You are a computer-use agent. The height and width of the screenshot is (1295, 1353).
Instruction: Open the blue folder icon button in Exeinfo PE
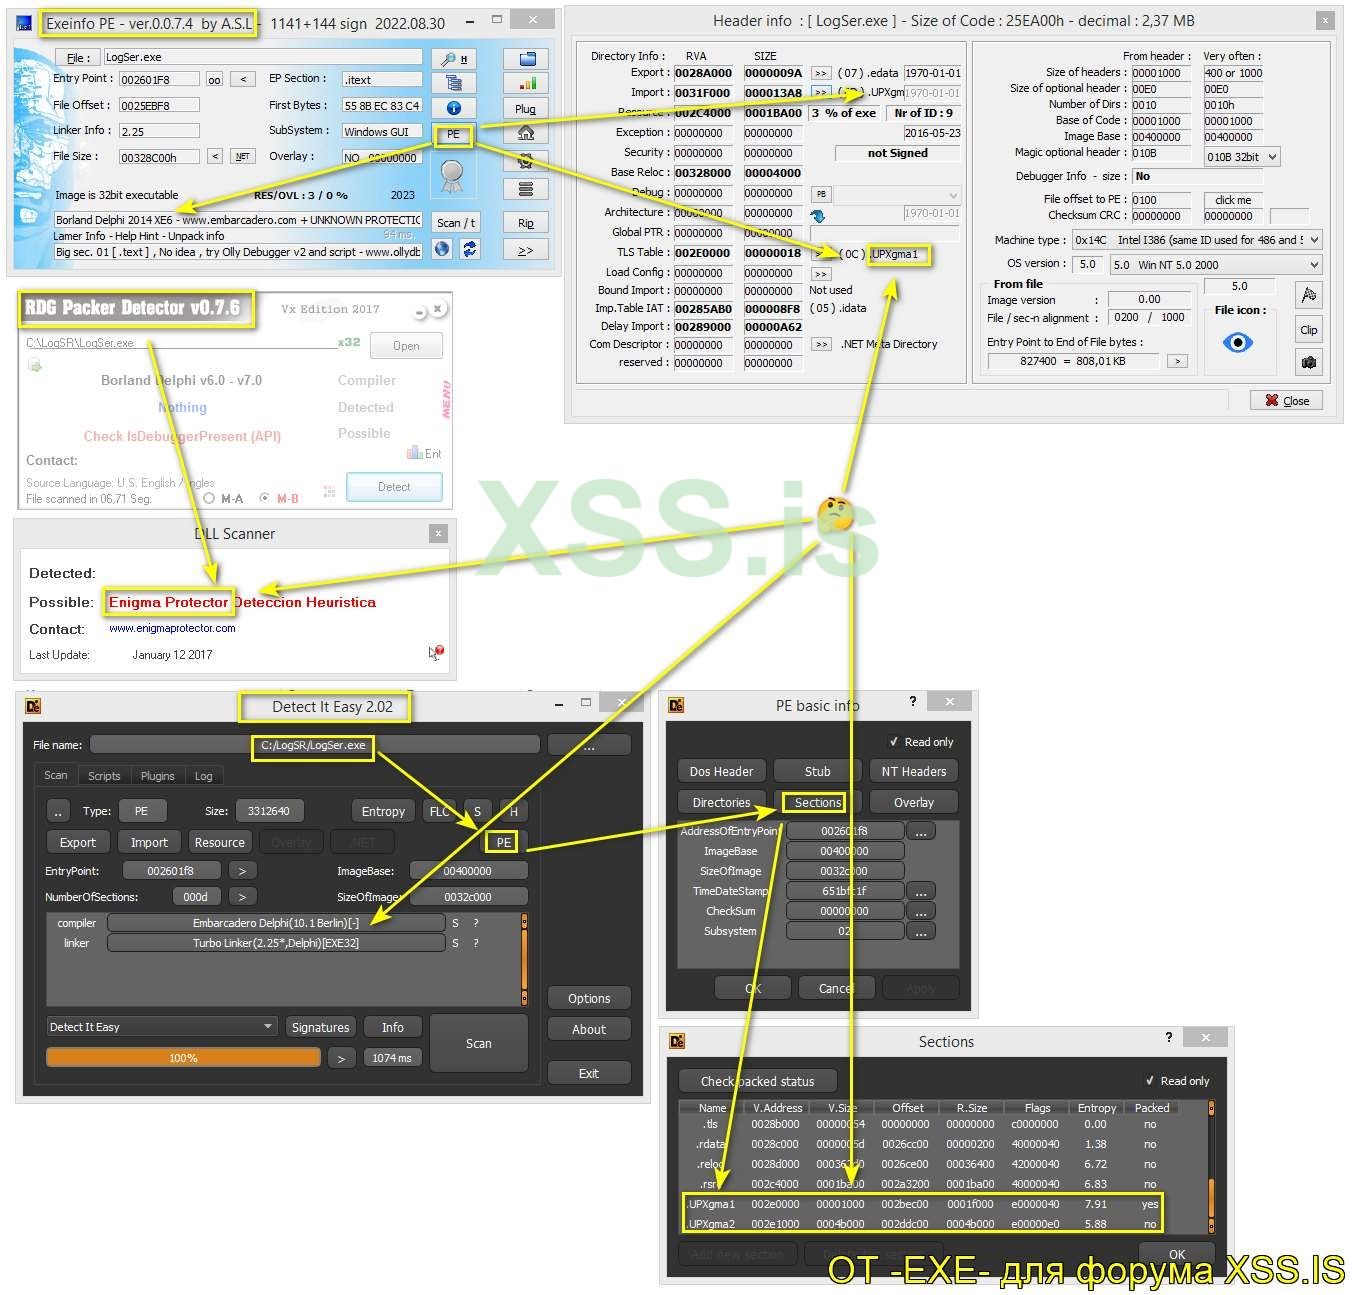[526, 58]
